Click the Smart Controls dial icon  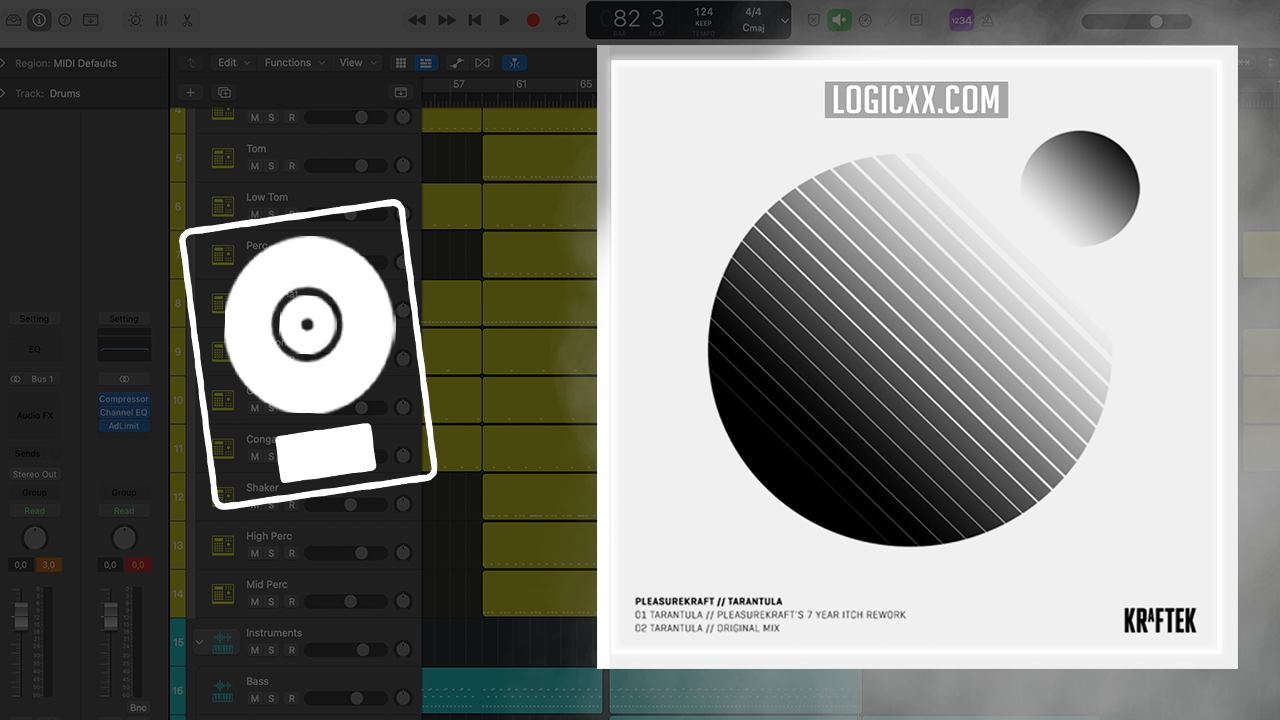pyautogui.click(x=135, y=20)
